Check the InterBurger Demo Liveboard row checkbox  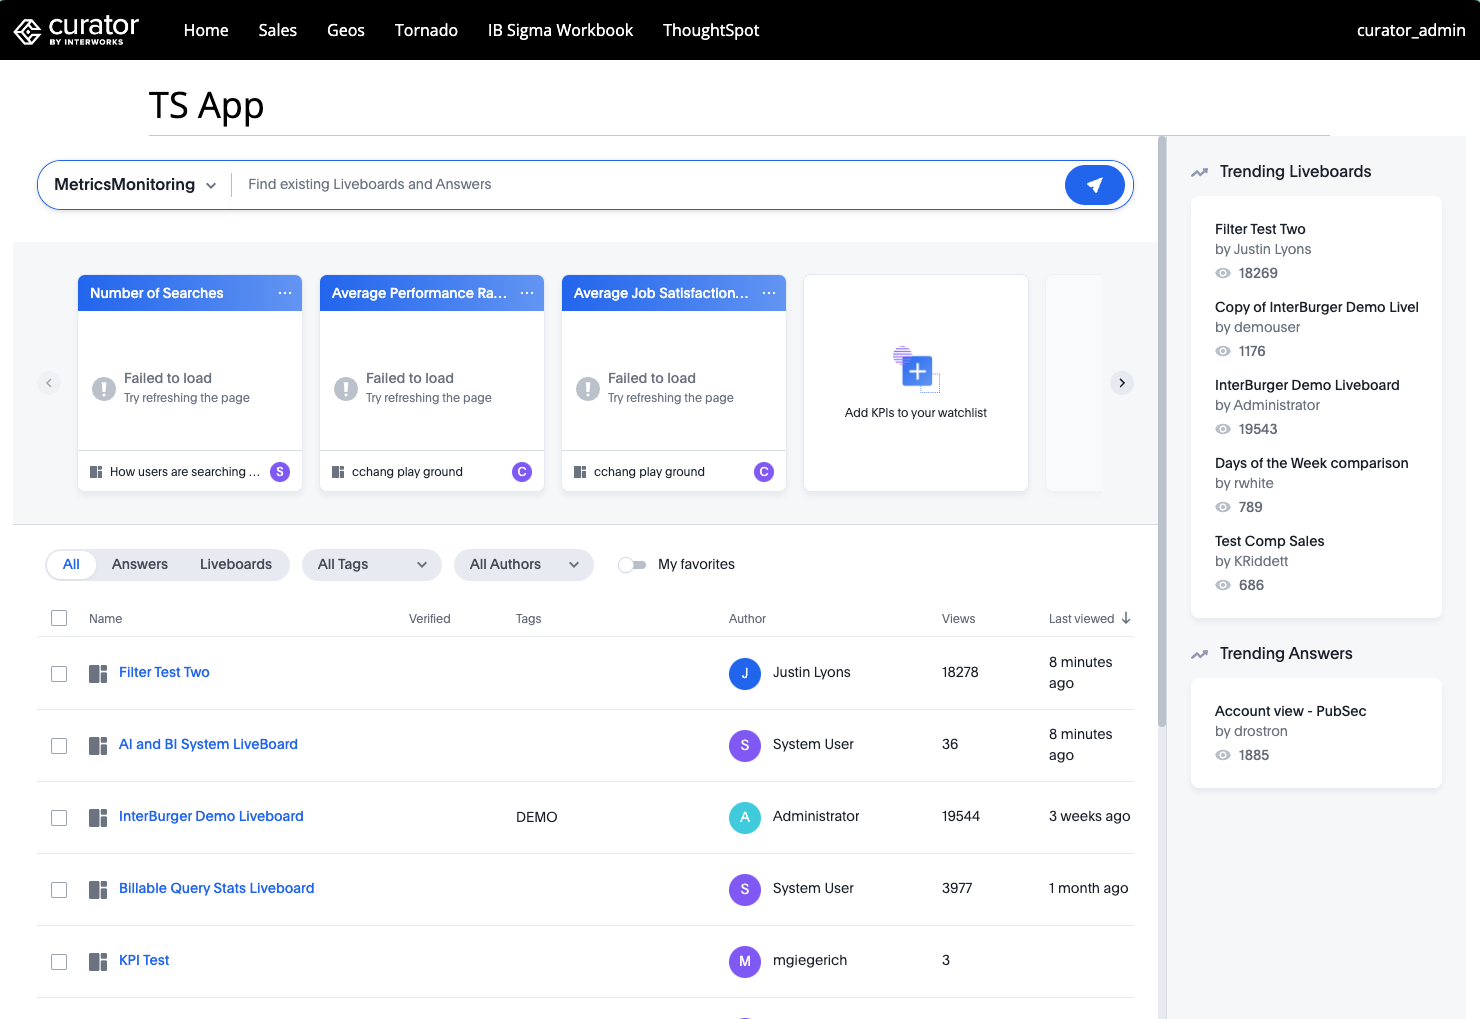tap(59, 818)
